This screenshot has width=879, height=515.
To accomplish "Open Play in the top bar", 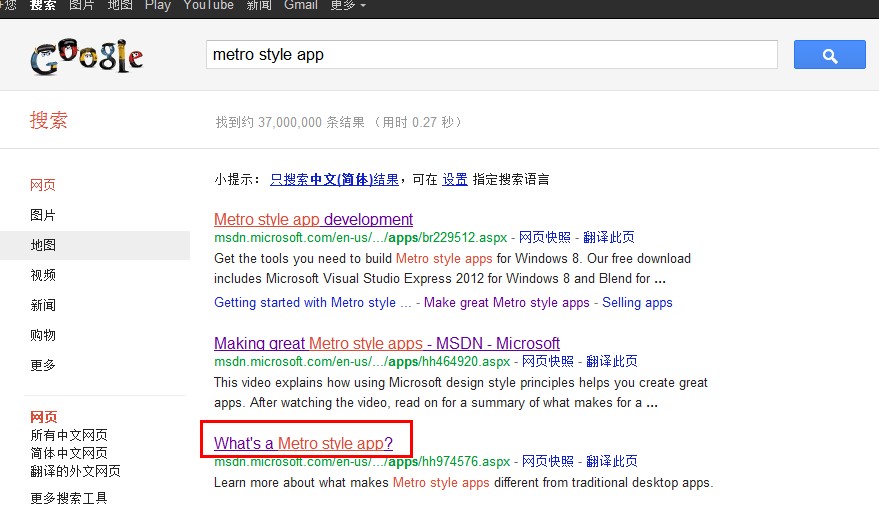I will [x=158, y=6].
